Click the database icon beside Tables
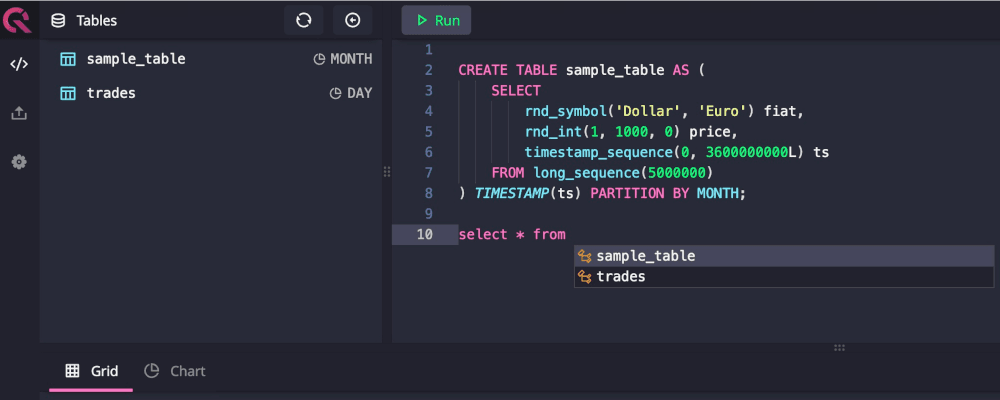This screenshot has height=400, width=1000. click(58, 20)
